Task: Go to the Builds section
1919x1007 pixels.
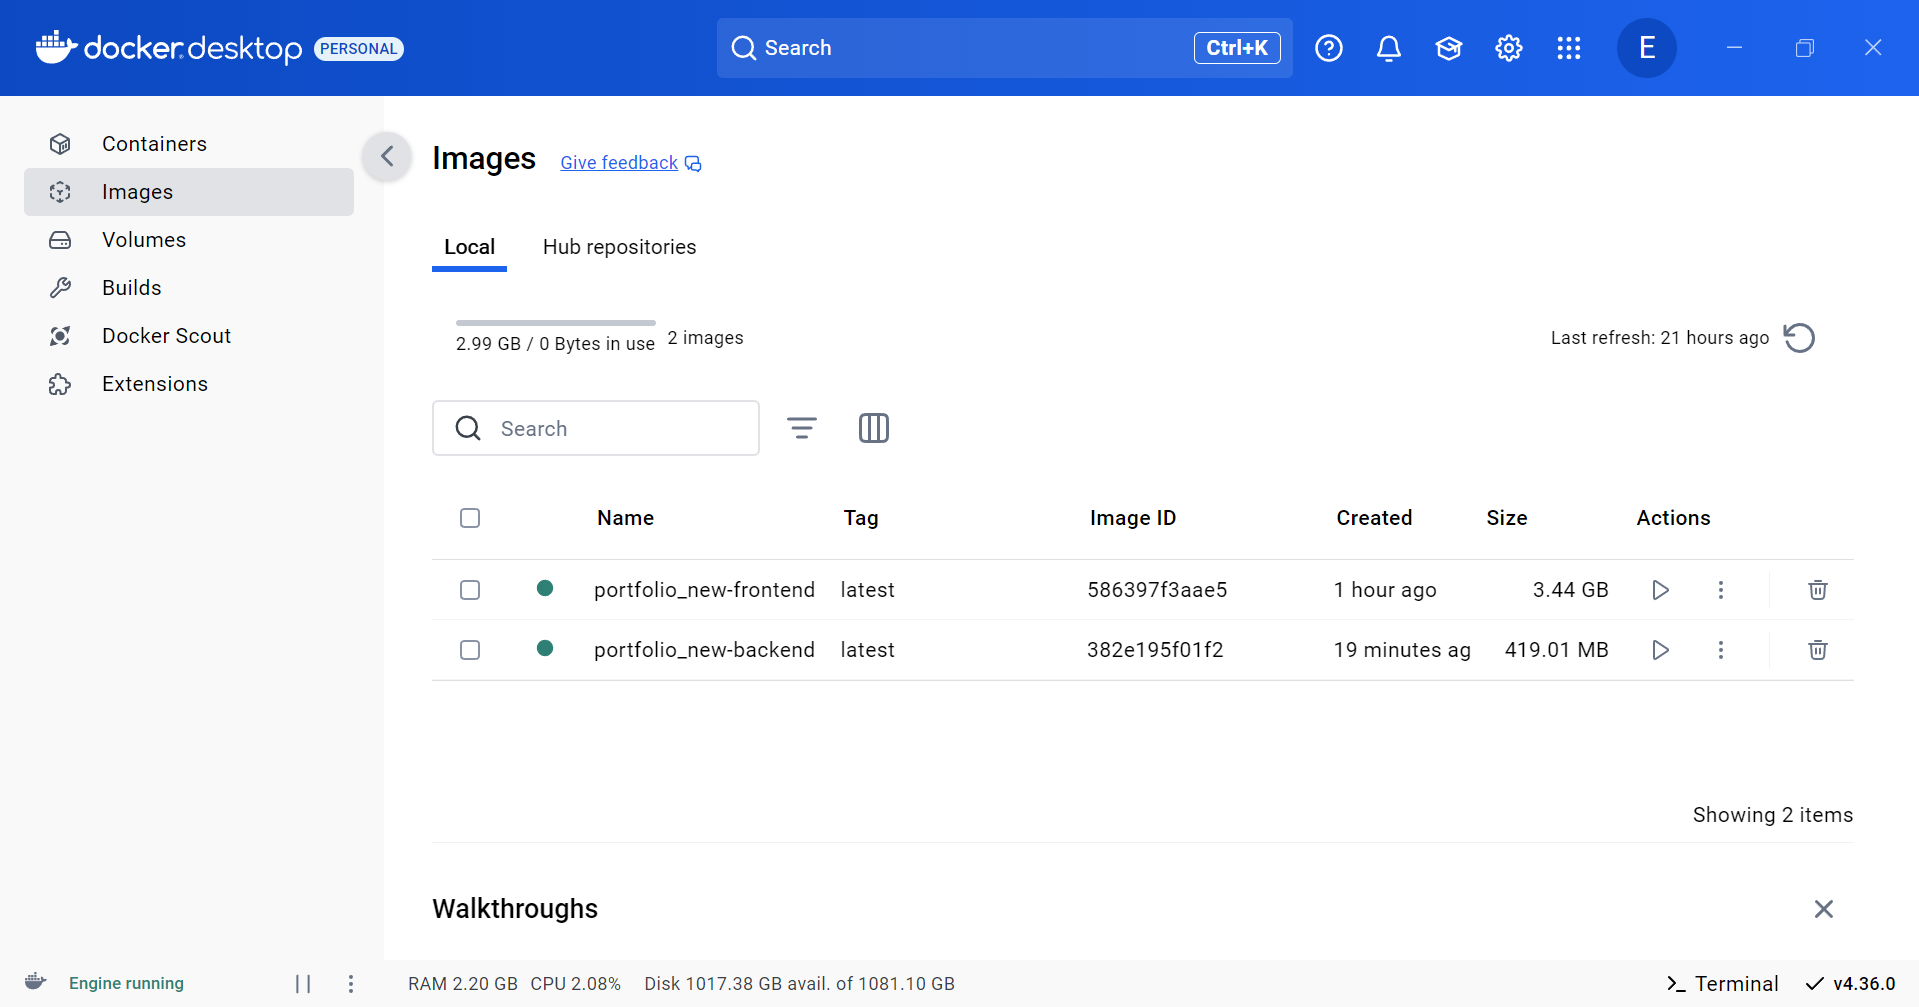Action: [189, 288]
